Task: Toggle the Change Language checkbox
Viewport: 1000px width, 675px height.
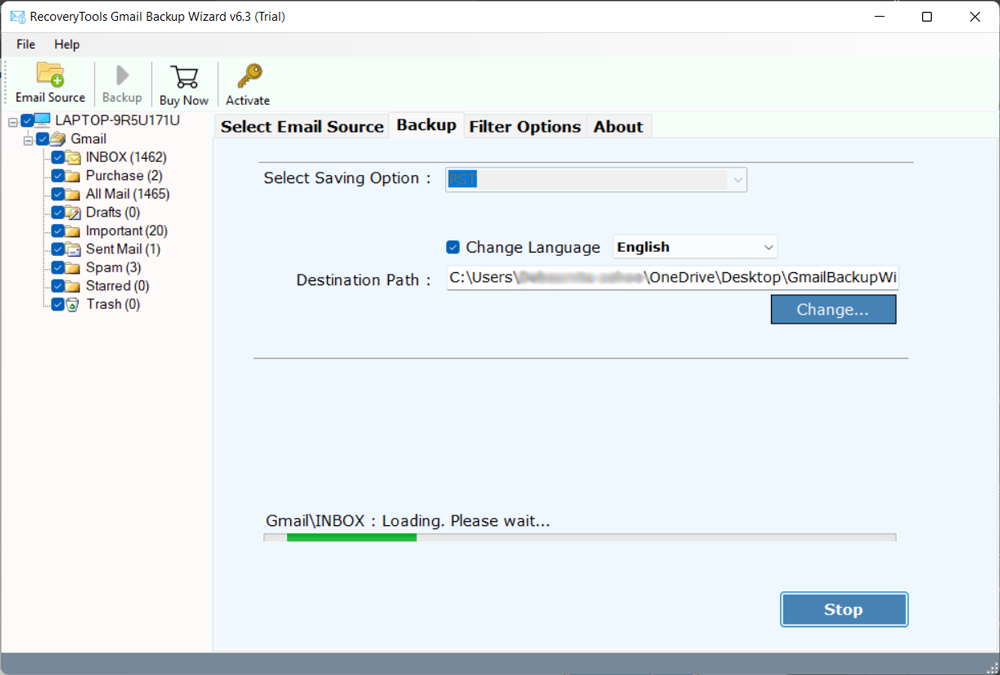Action: pos(453,247)
